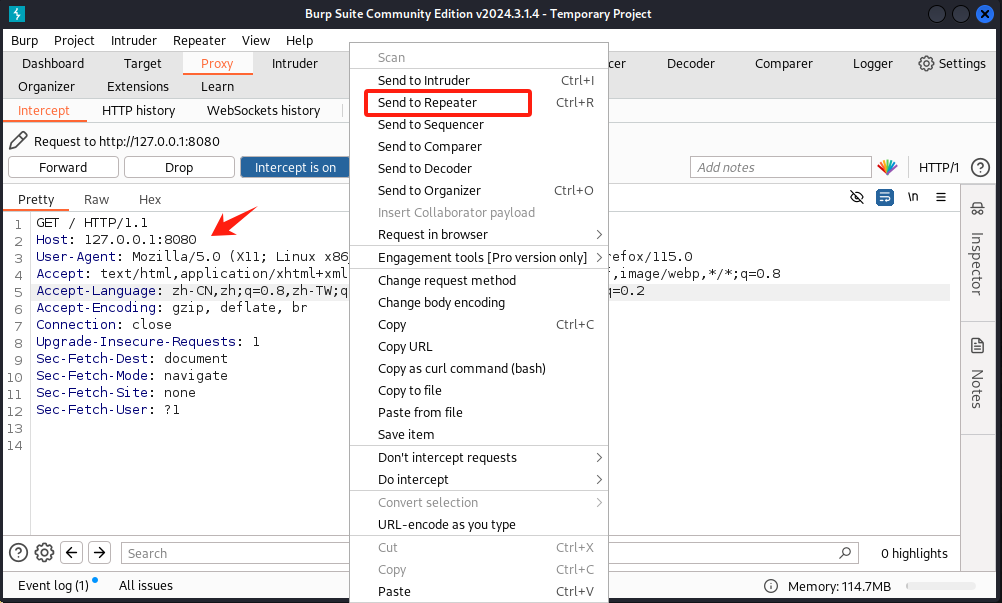This screenshot has height=603, width=1002.
Task: Click the memory info icon
Action: 771,586
